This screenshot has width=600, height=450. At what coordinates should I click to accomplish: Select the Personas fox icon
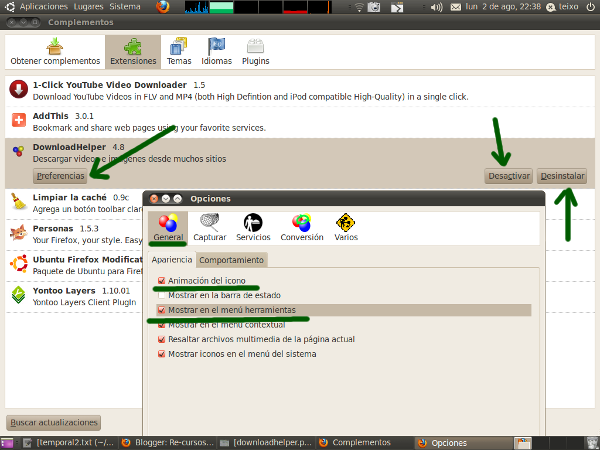pyautogui.click(x=18, y=232)
